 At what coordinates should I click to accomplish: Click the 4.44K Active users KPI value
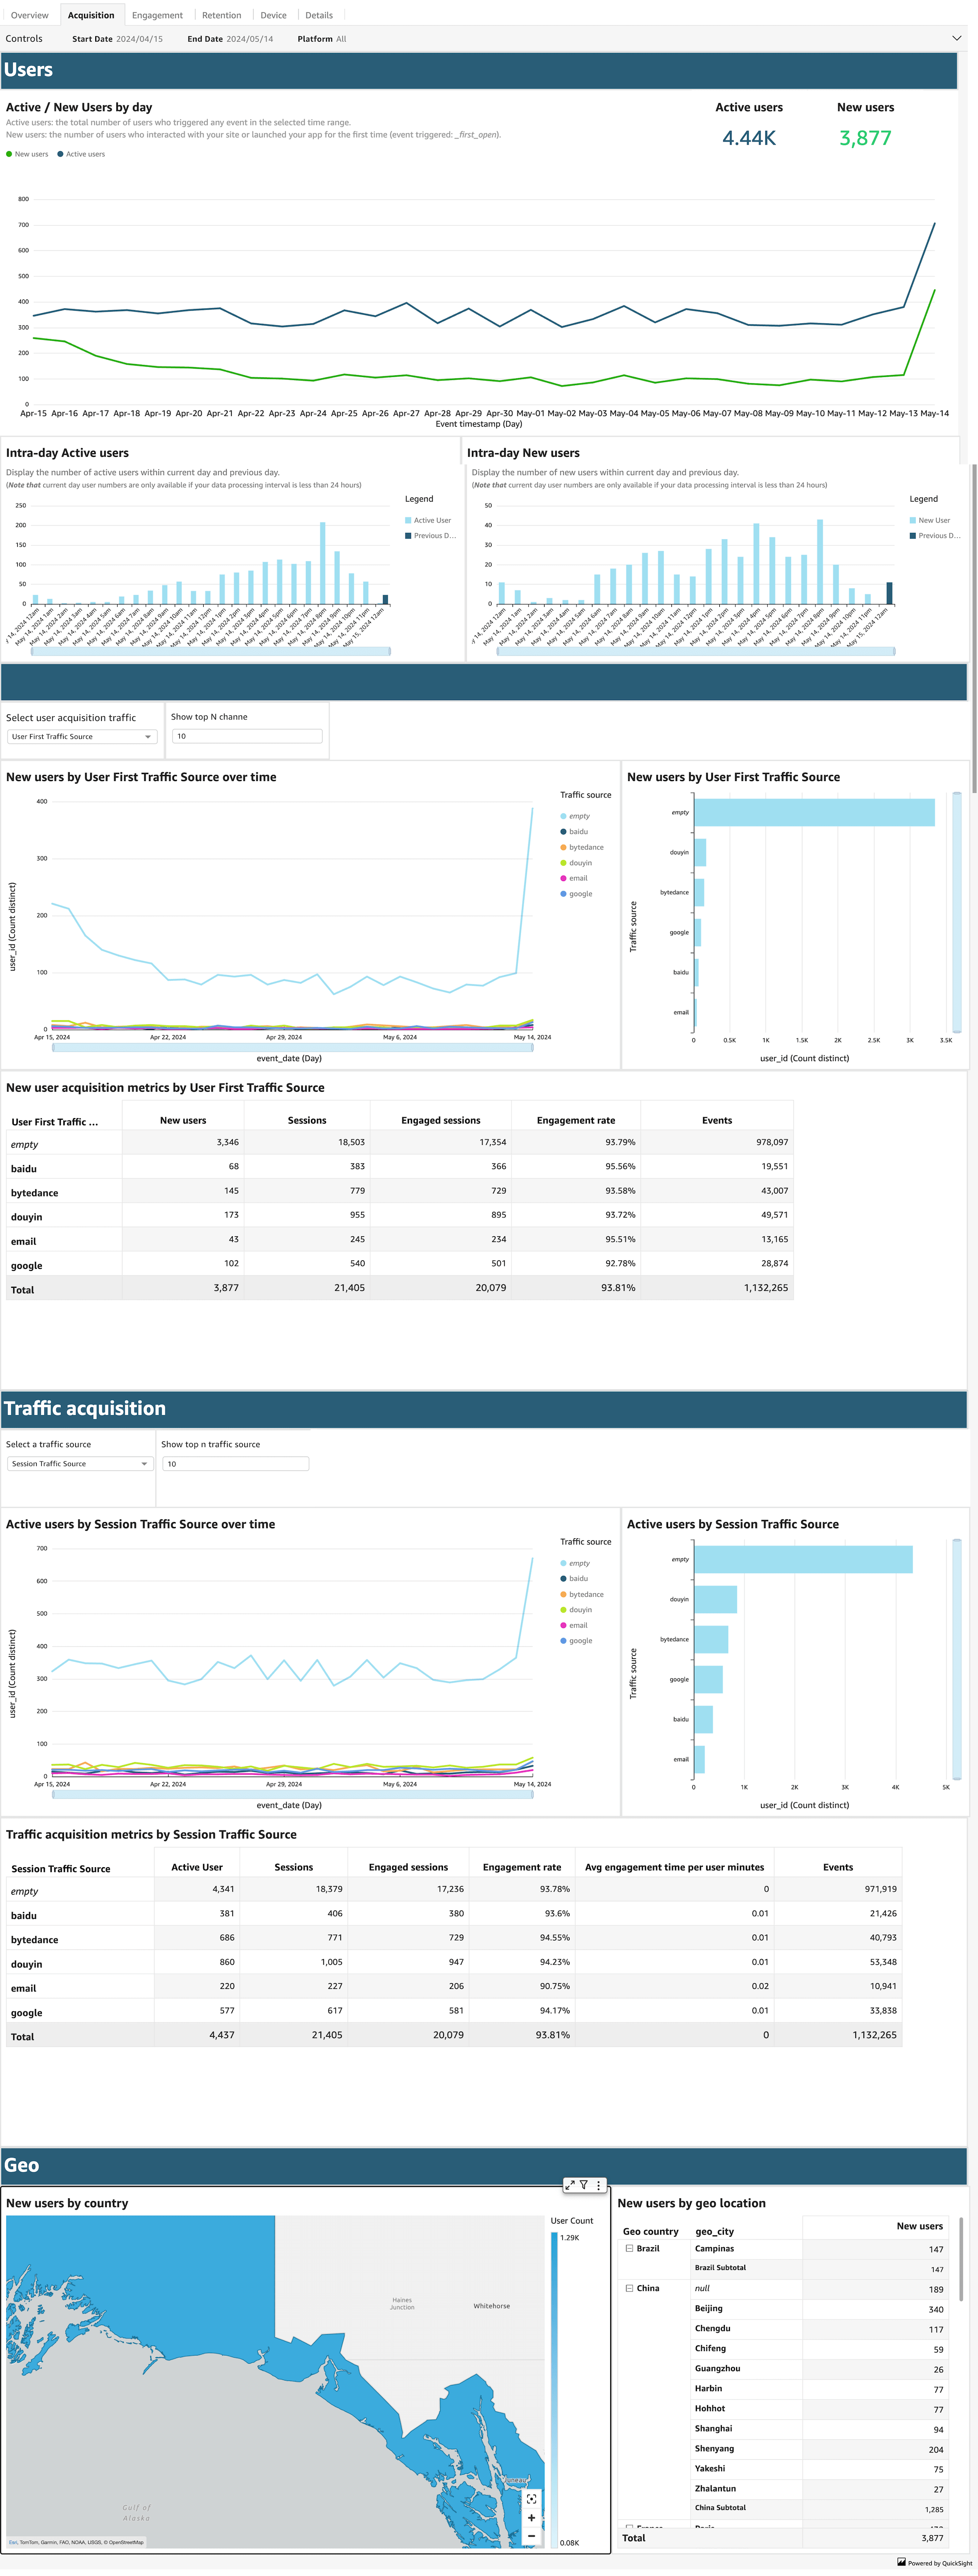coord(749,138)
